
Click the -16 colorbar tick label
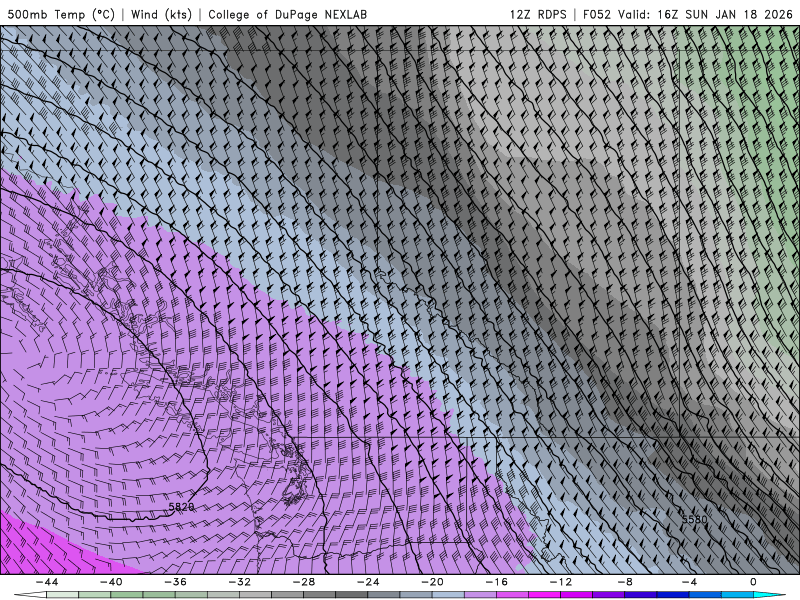click(x=496, y=582)
